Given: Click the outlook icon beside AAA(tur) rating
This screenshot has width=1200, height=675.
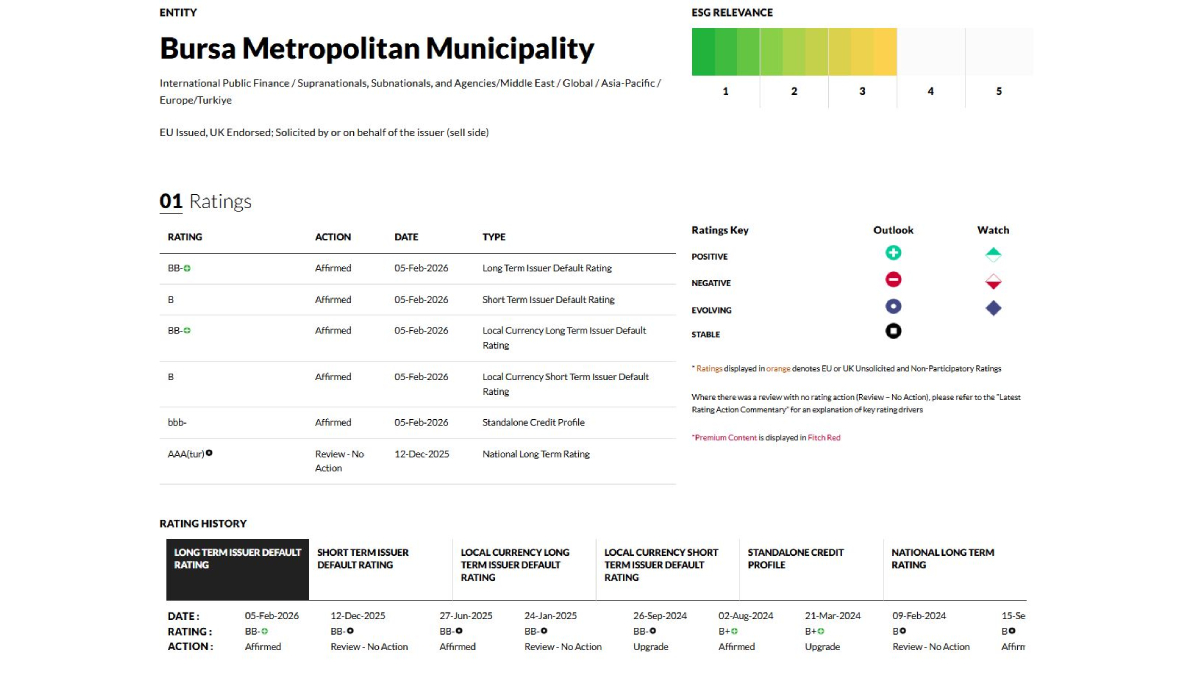Looking at the screenshot, I should pos(209,453).
